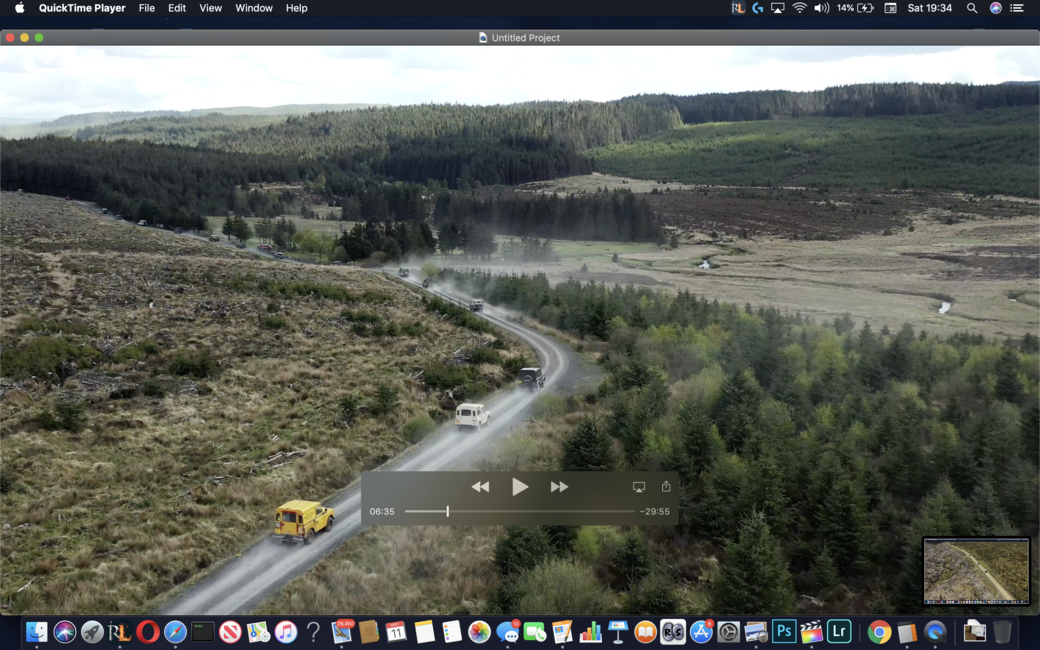Open the File menu
This screenshot has width=1040, height=650.
pyautogui.click(x=147, y=8)
